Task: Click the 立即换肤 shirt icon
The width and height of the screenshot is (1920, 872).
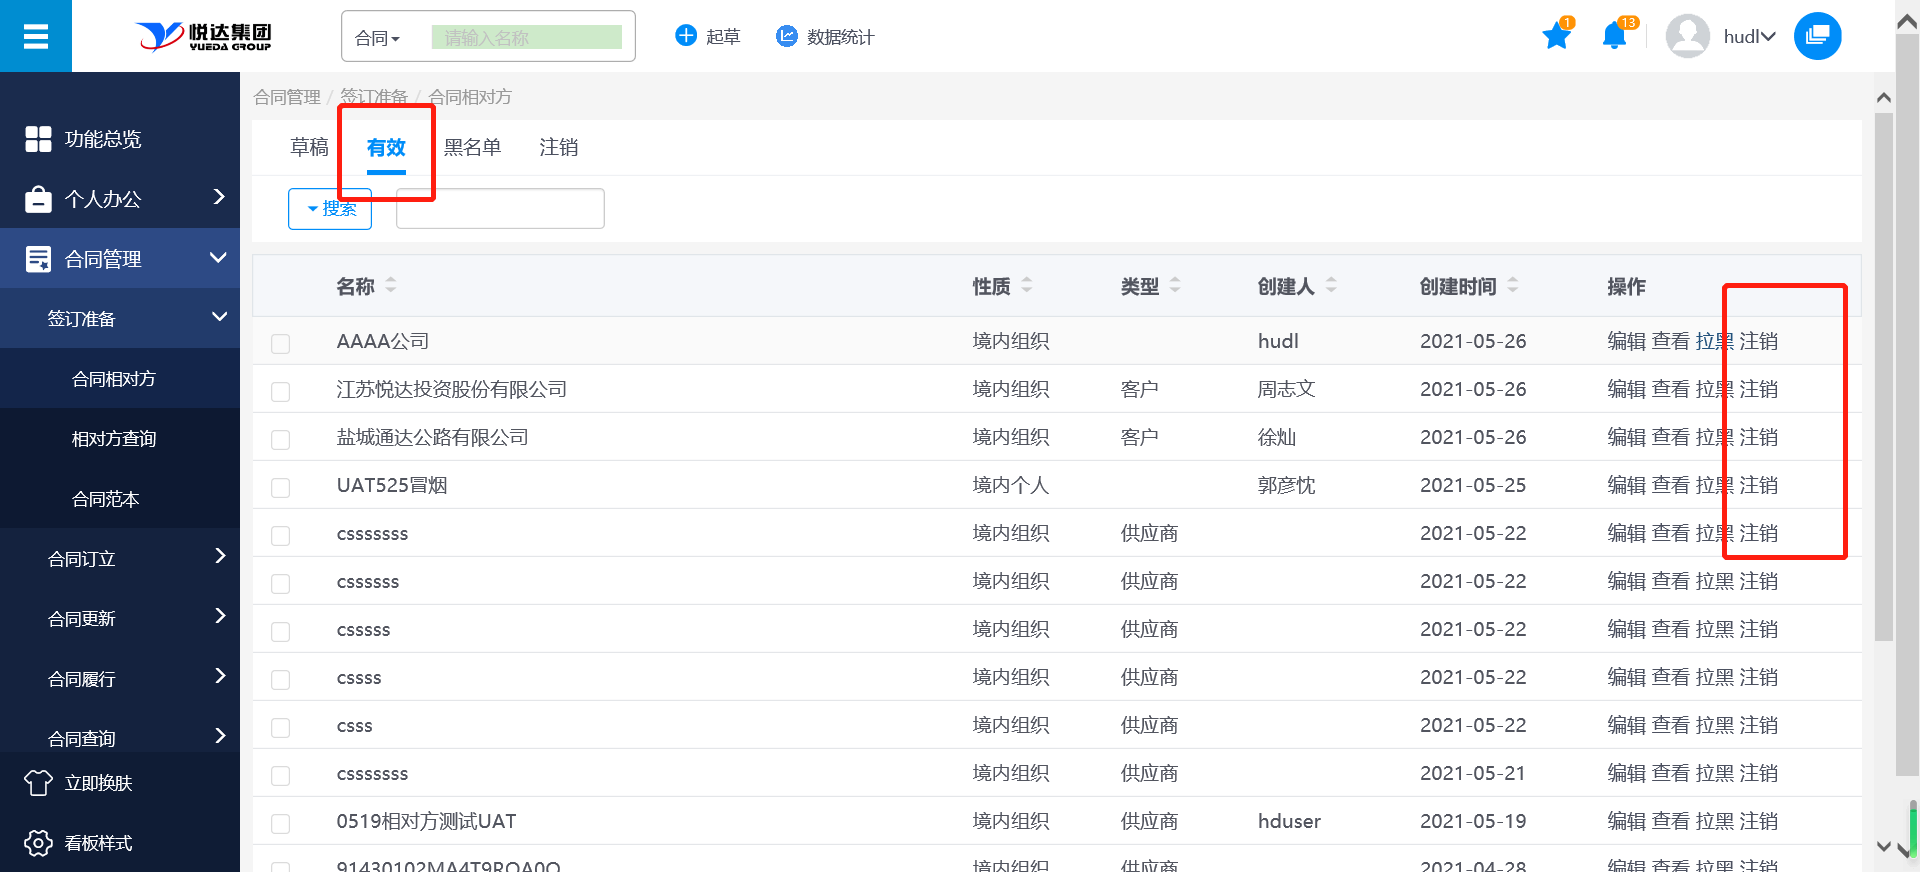Action: click(x=38, y=783)
